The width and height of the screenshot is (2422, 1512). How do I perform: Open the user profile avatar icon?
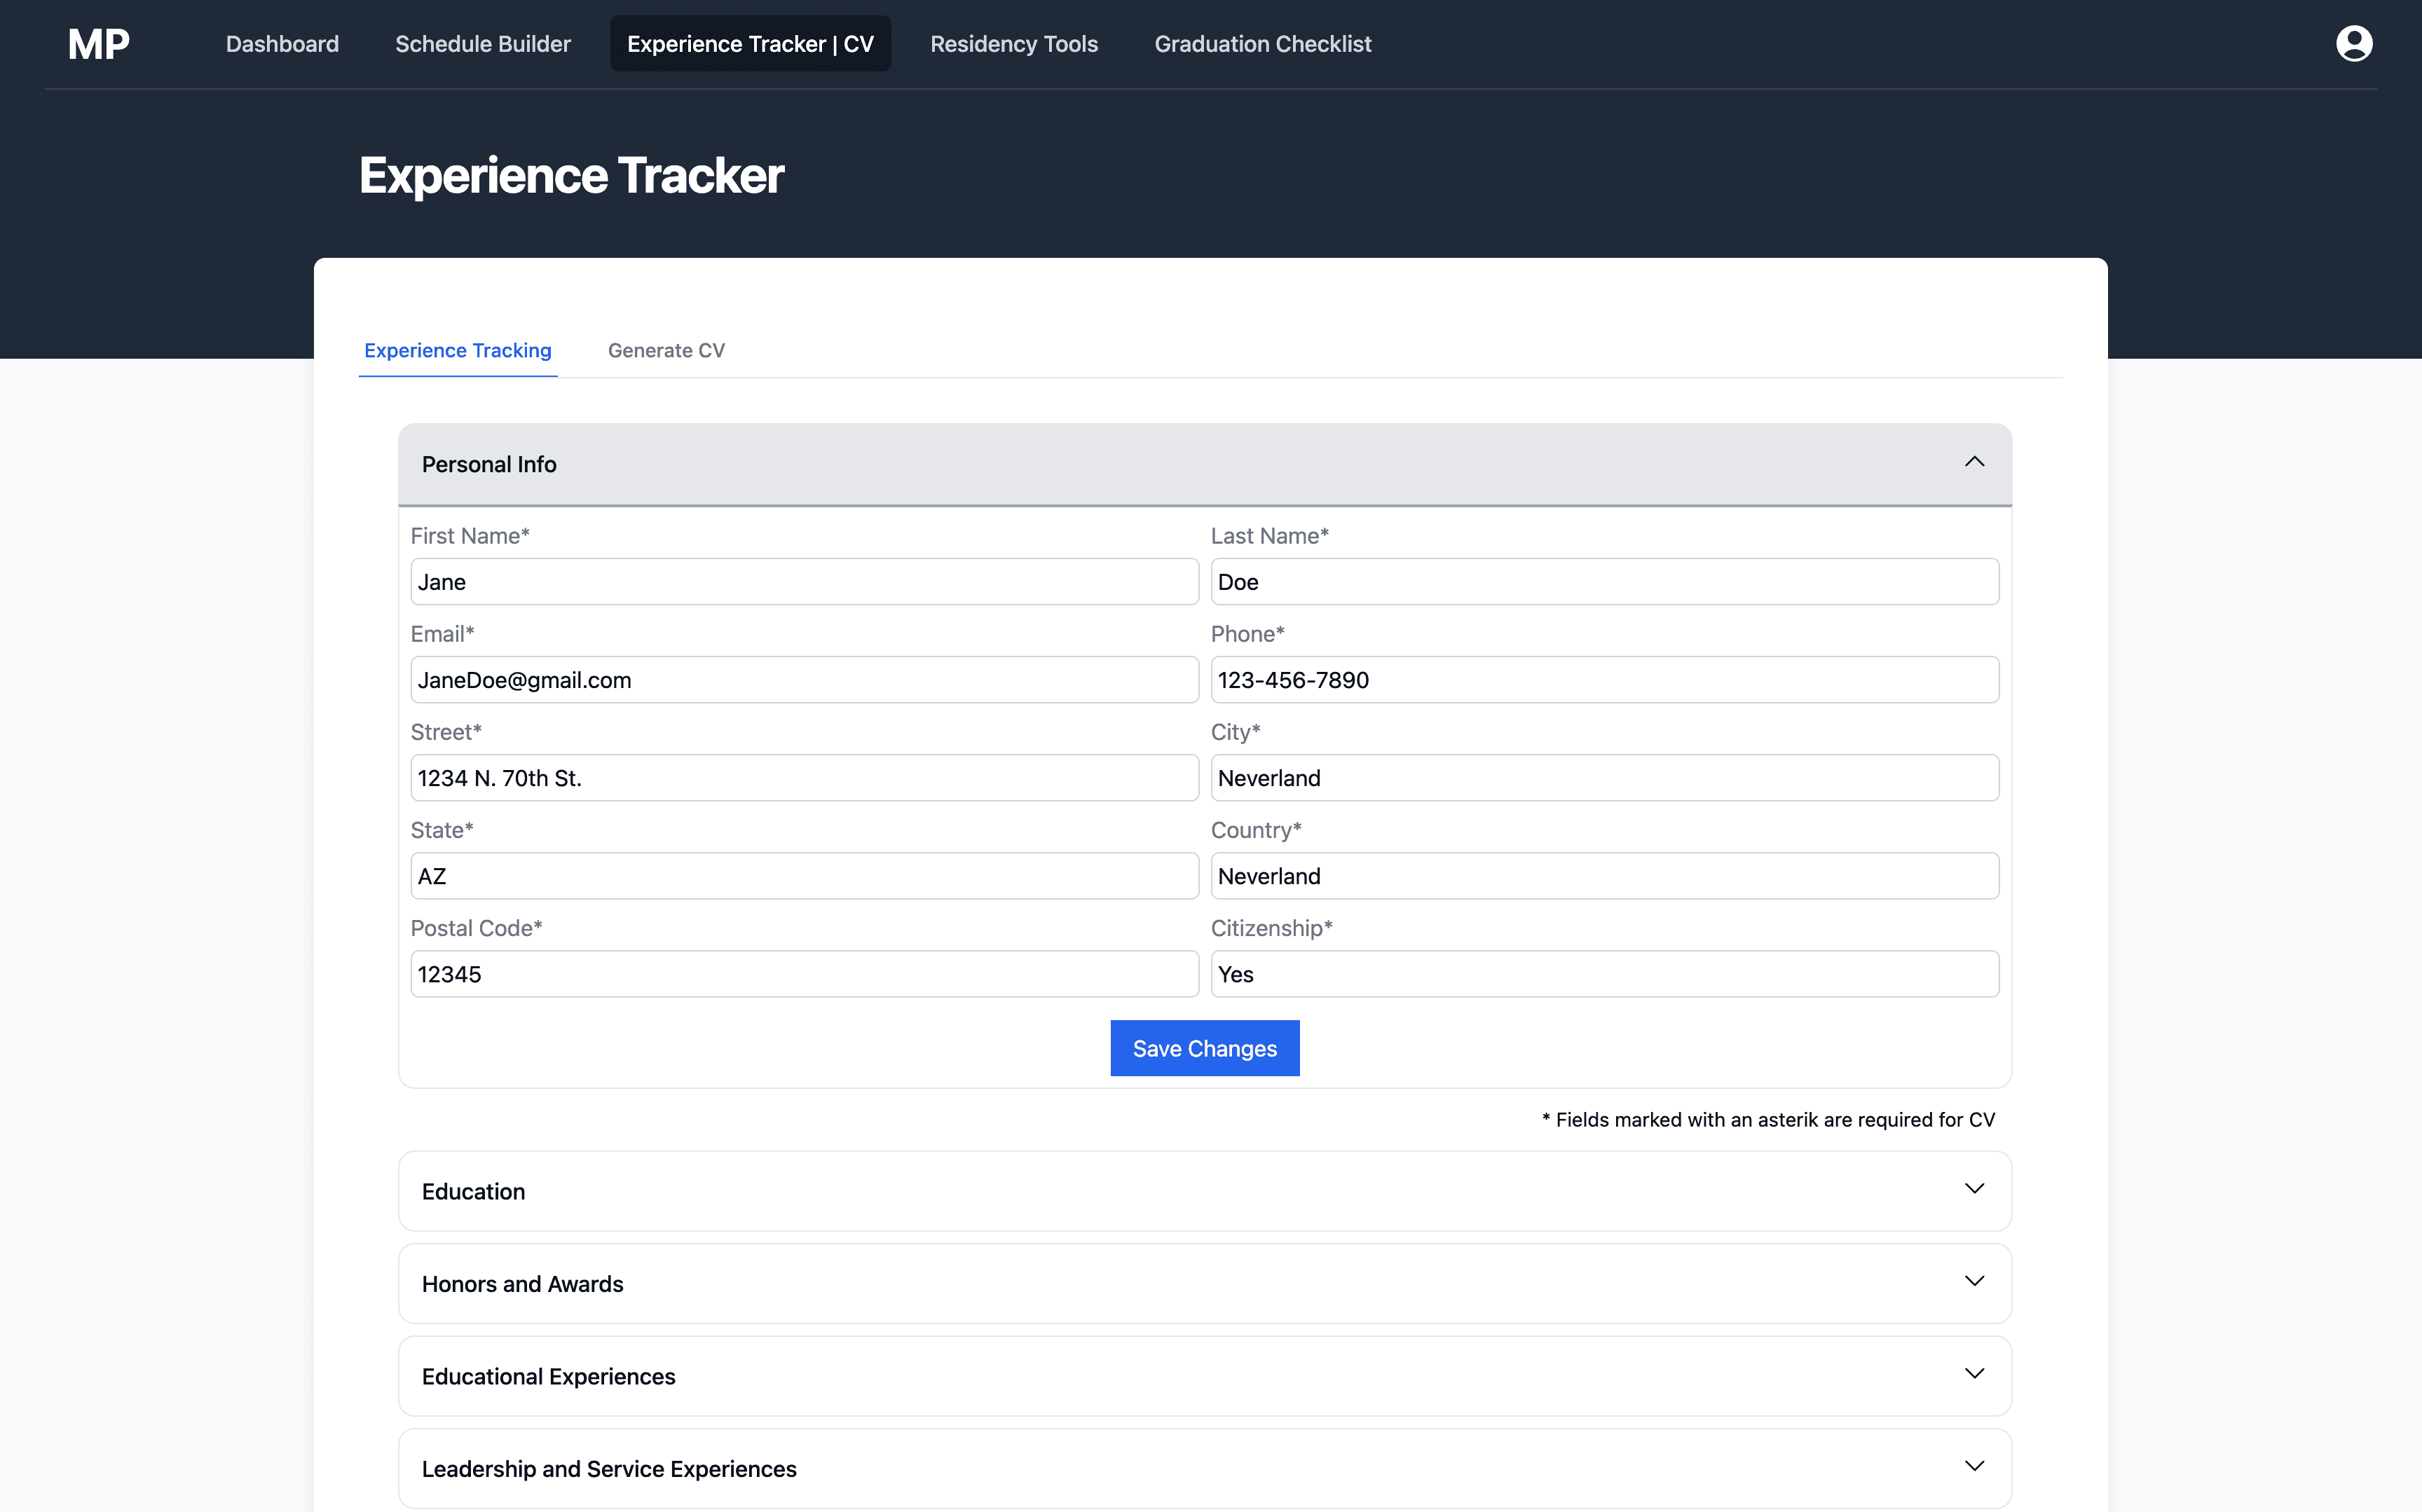pos(2353,44)
